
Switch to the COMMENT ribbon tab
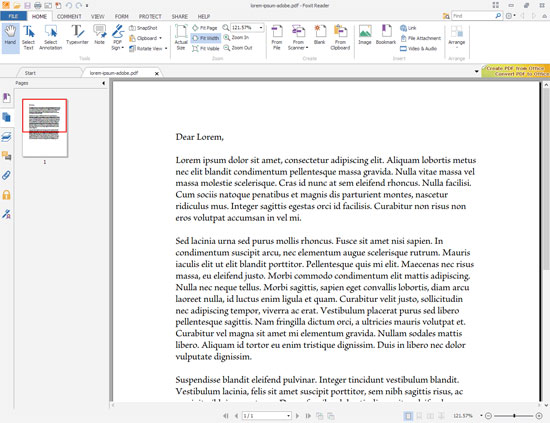pos(69,16)
